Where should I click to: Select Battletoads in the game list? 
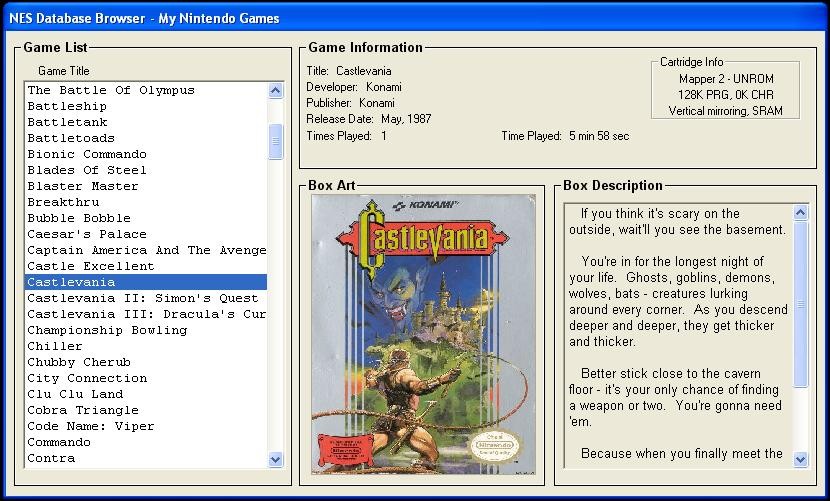(146, 138)
